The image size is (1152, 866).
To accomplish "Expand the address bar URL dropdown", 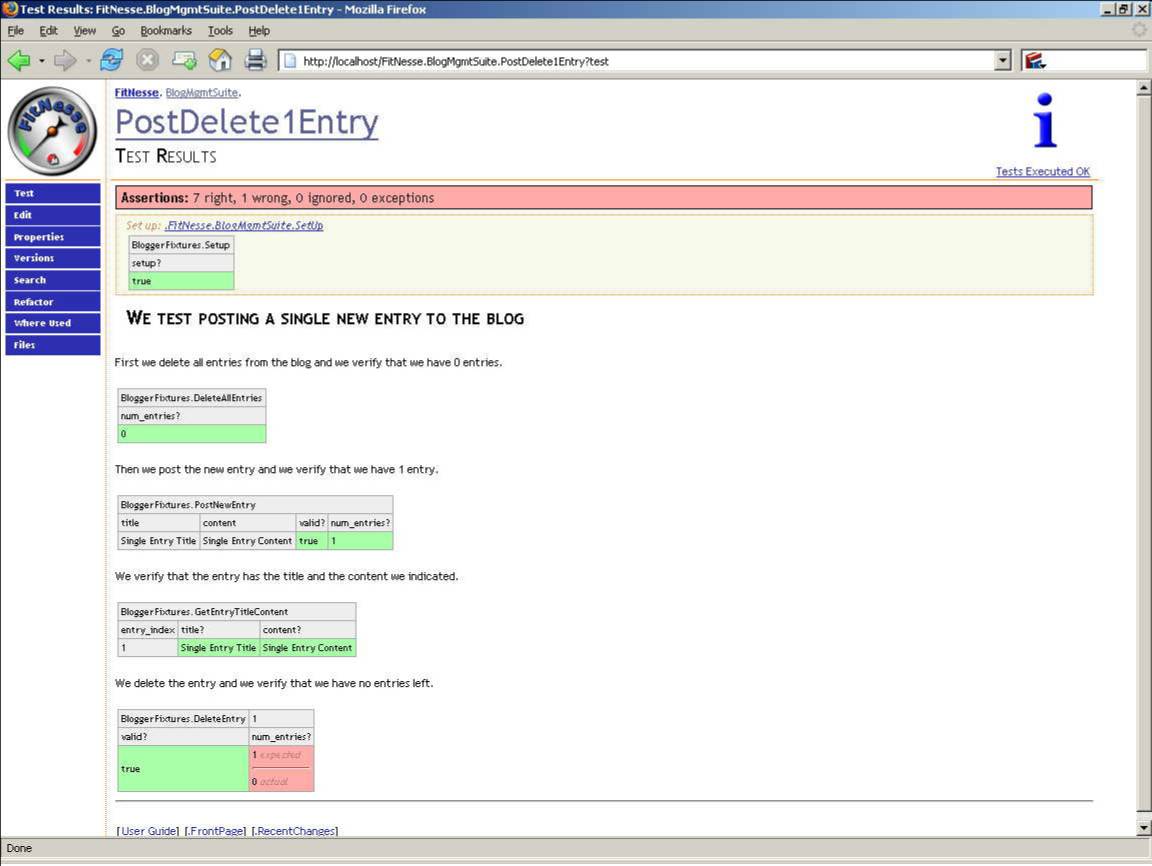I will (1003, 62).
